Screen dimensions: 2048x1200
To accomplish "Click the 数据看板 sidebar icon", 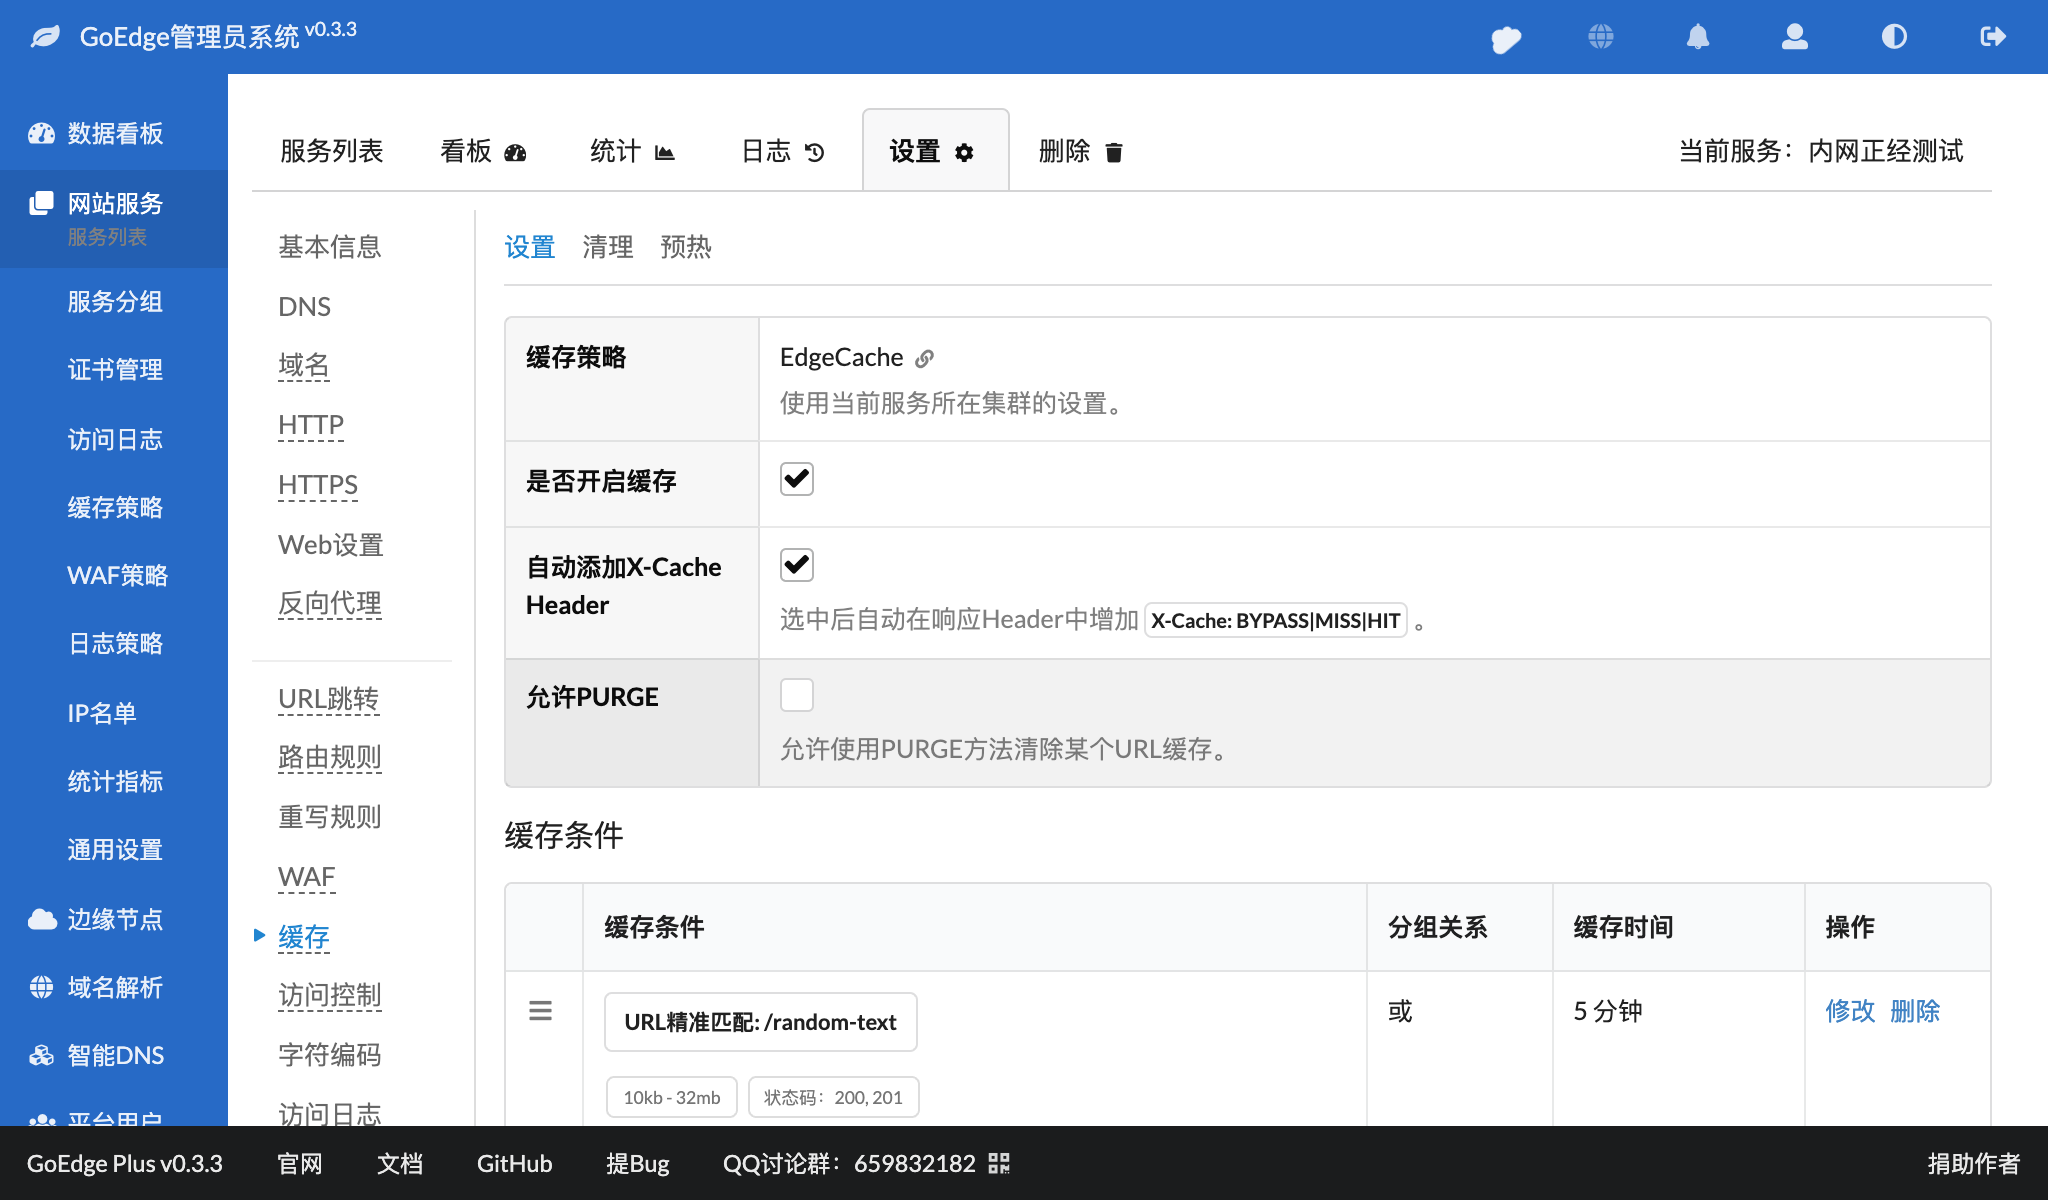I will [41, 133].
